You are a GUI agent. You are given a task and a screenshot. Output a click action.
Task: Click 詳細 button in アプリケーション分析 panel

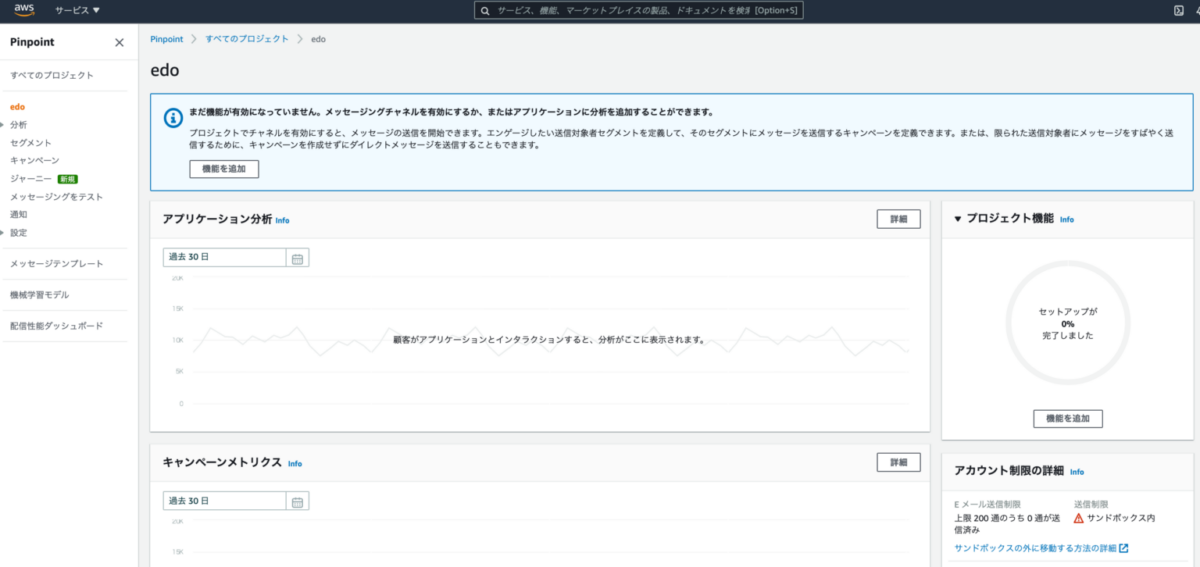(898, 220)
